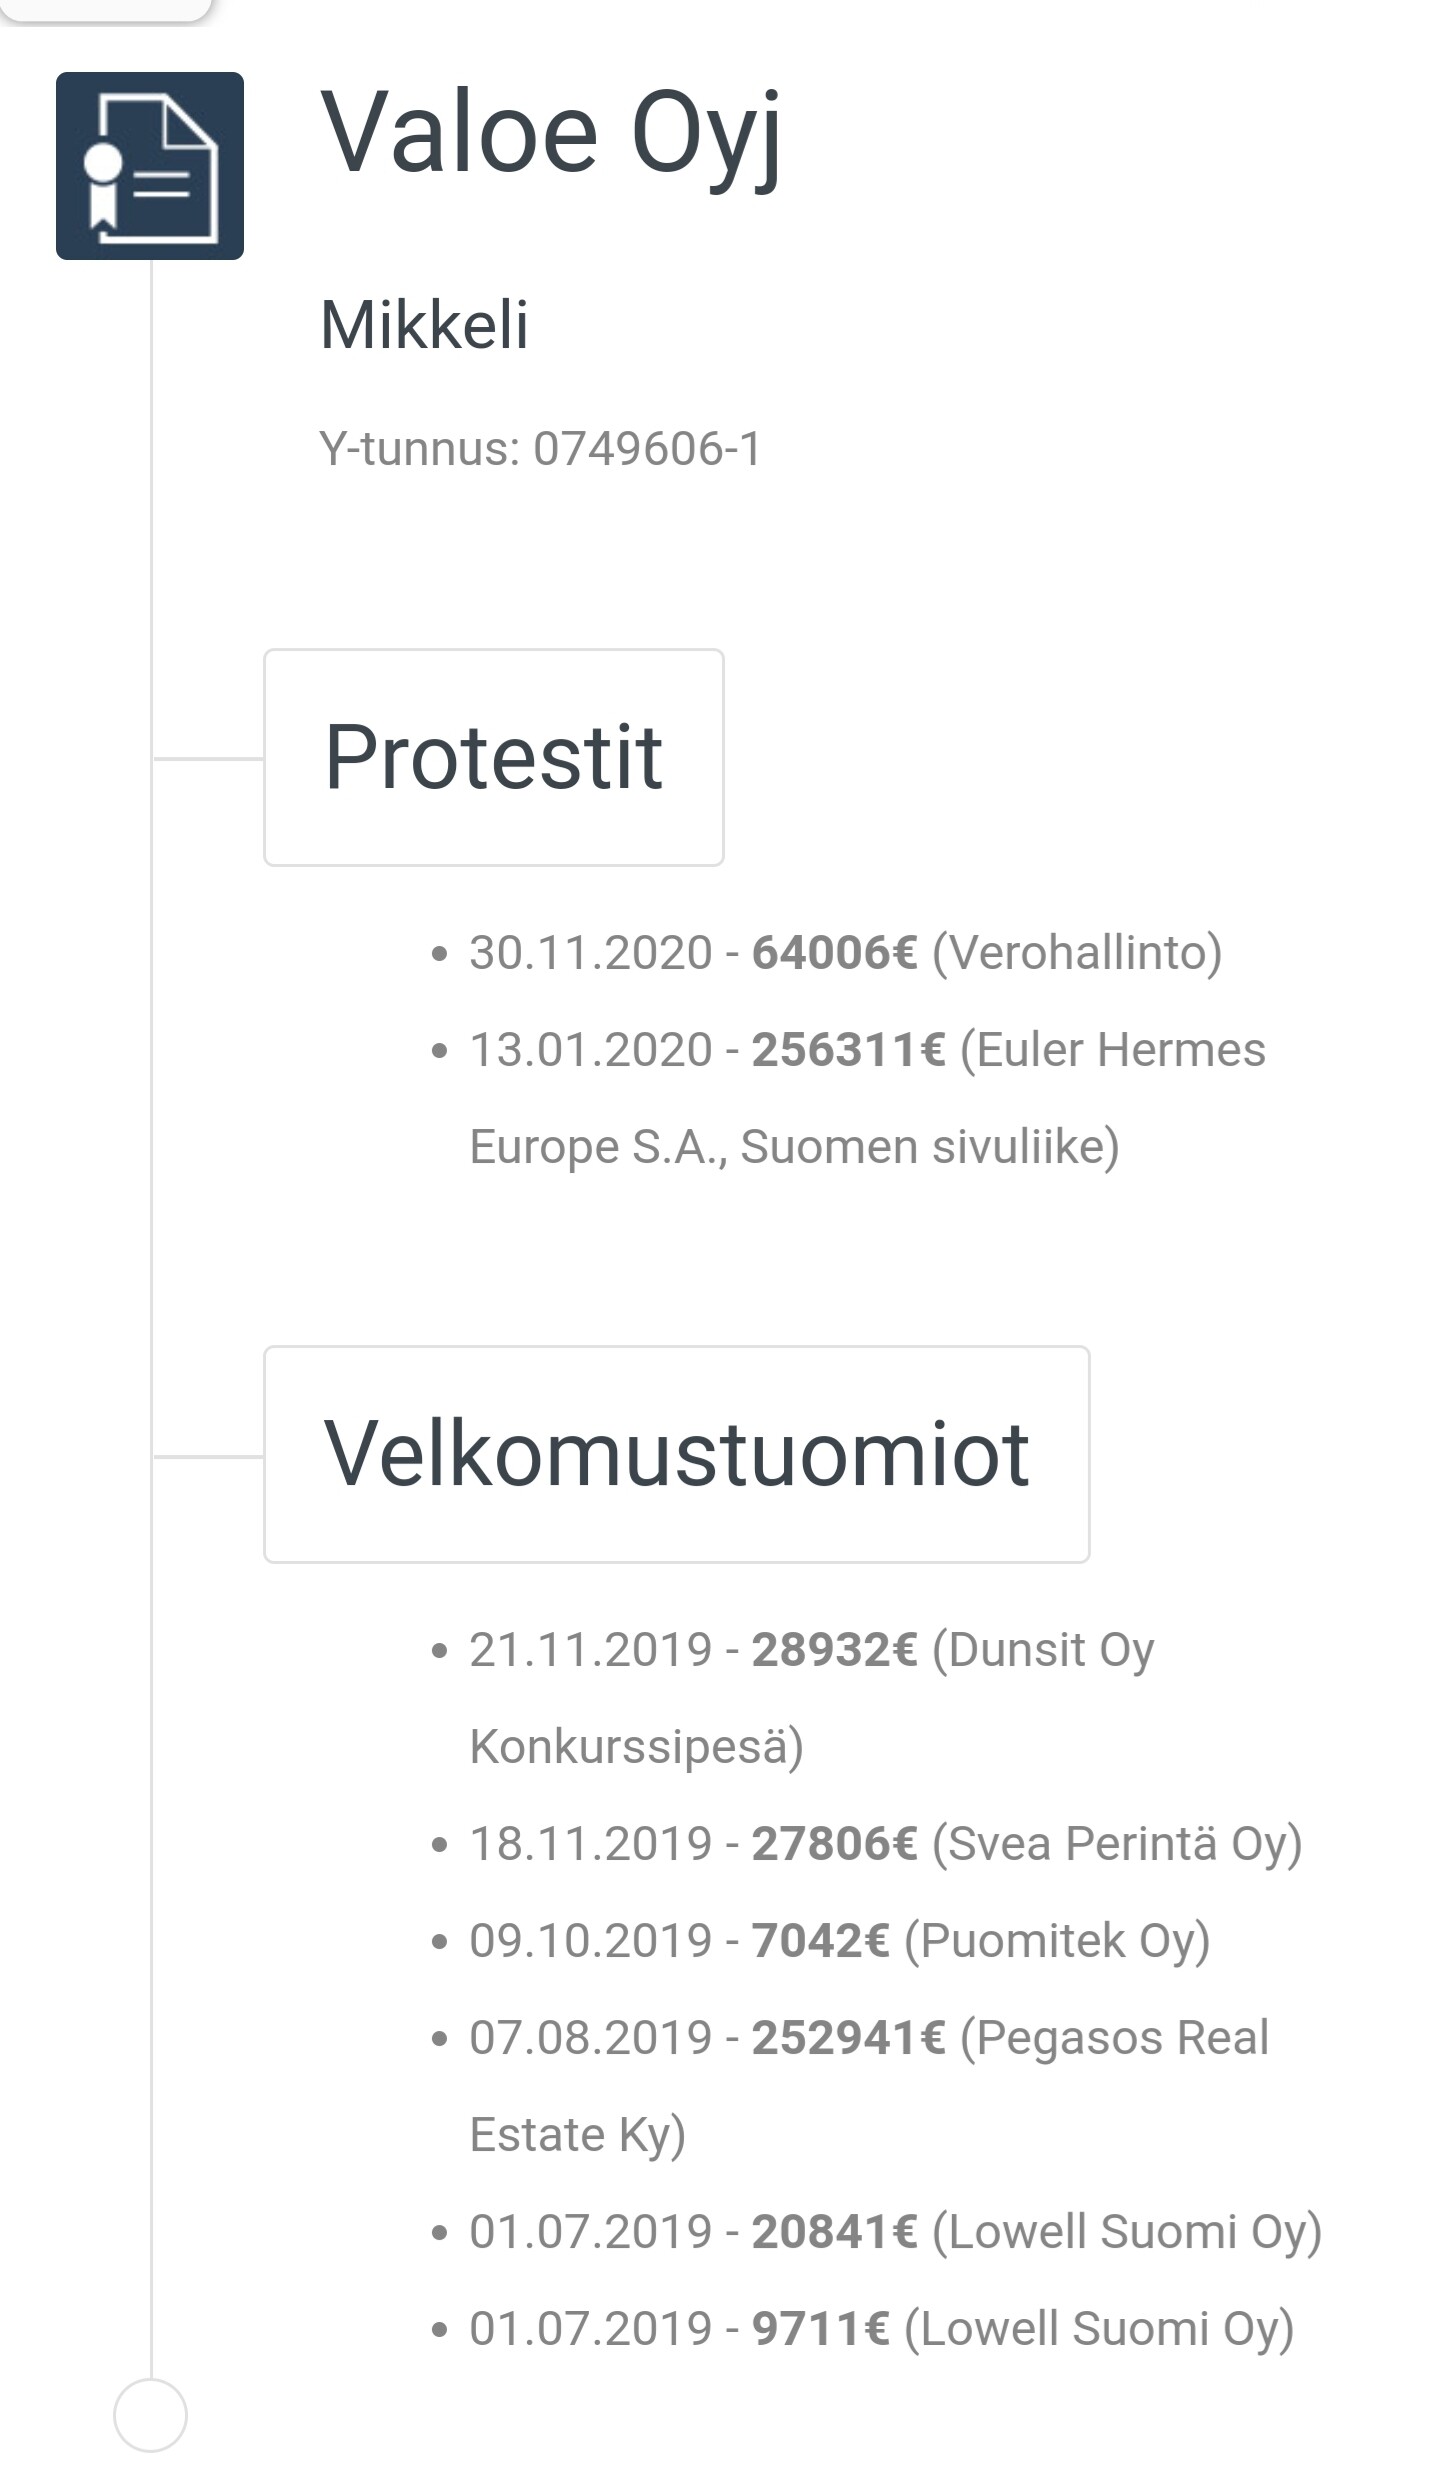Open the Velkomustuomiot section box
The height and width of the screenshot is (2489, 1440).
pyautogui.click(x=676, y=1454)
